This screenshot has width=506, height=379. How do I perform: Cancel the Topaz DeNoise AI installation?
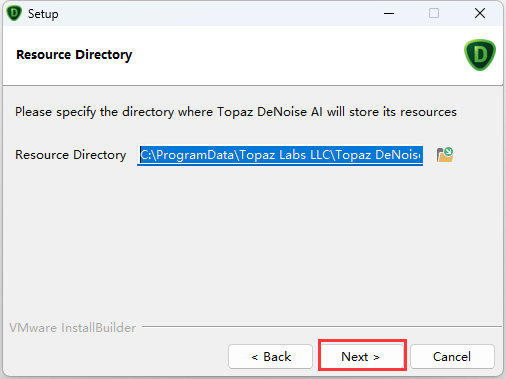click(x=452, y=357)
